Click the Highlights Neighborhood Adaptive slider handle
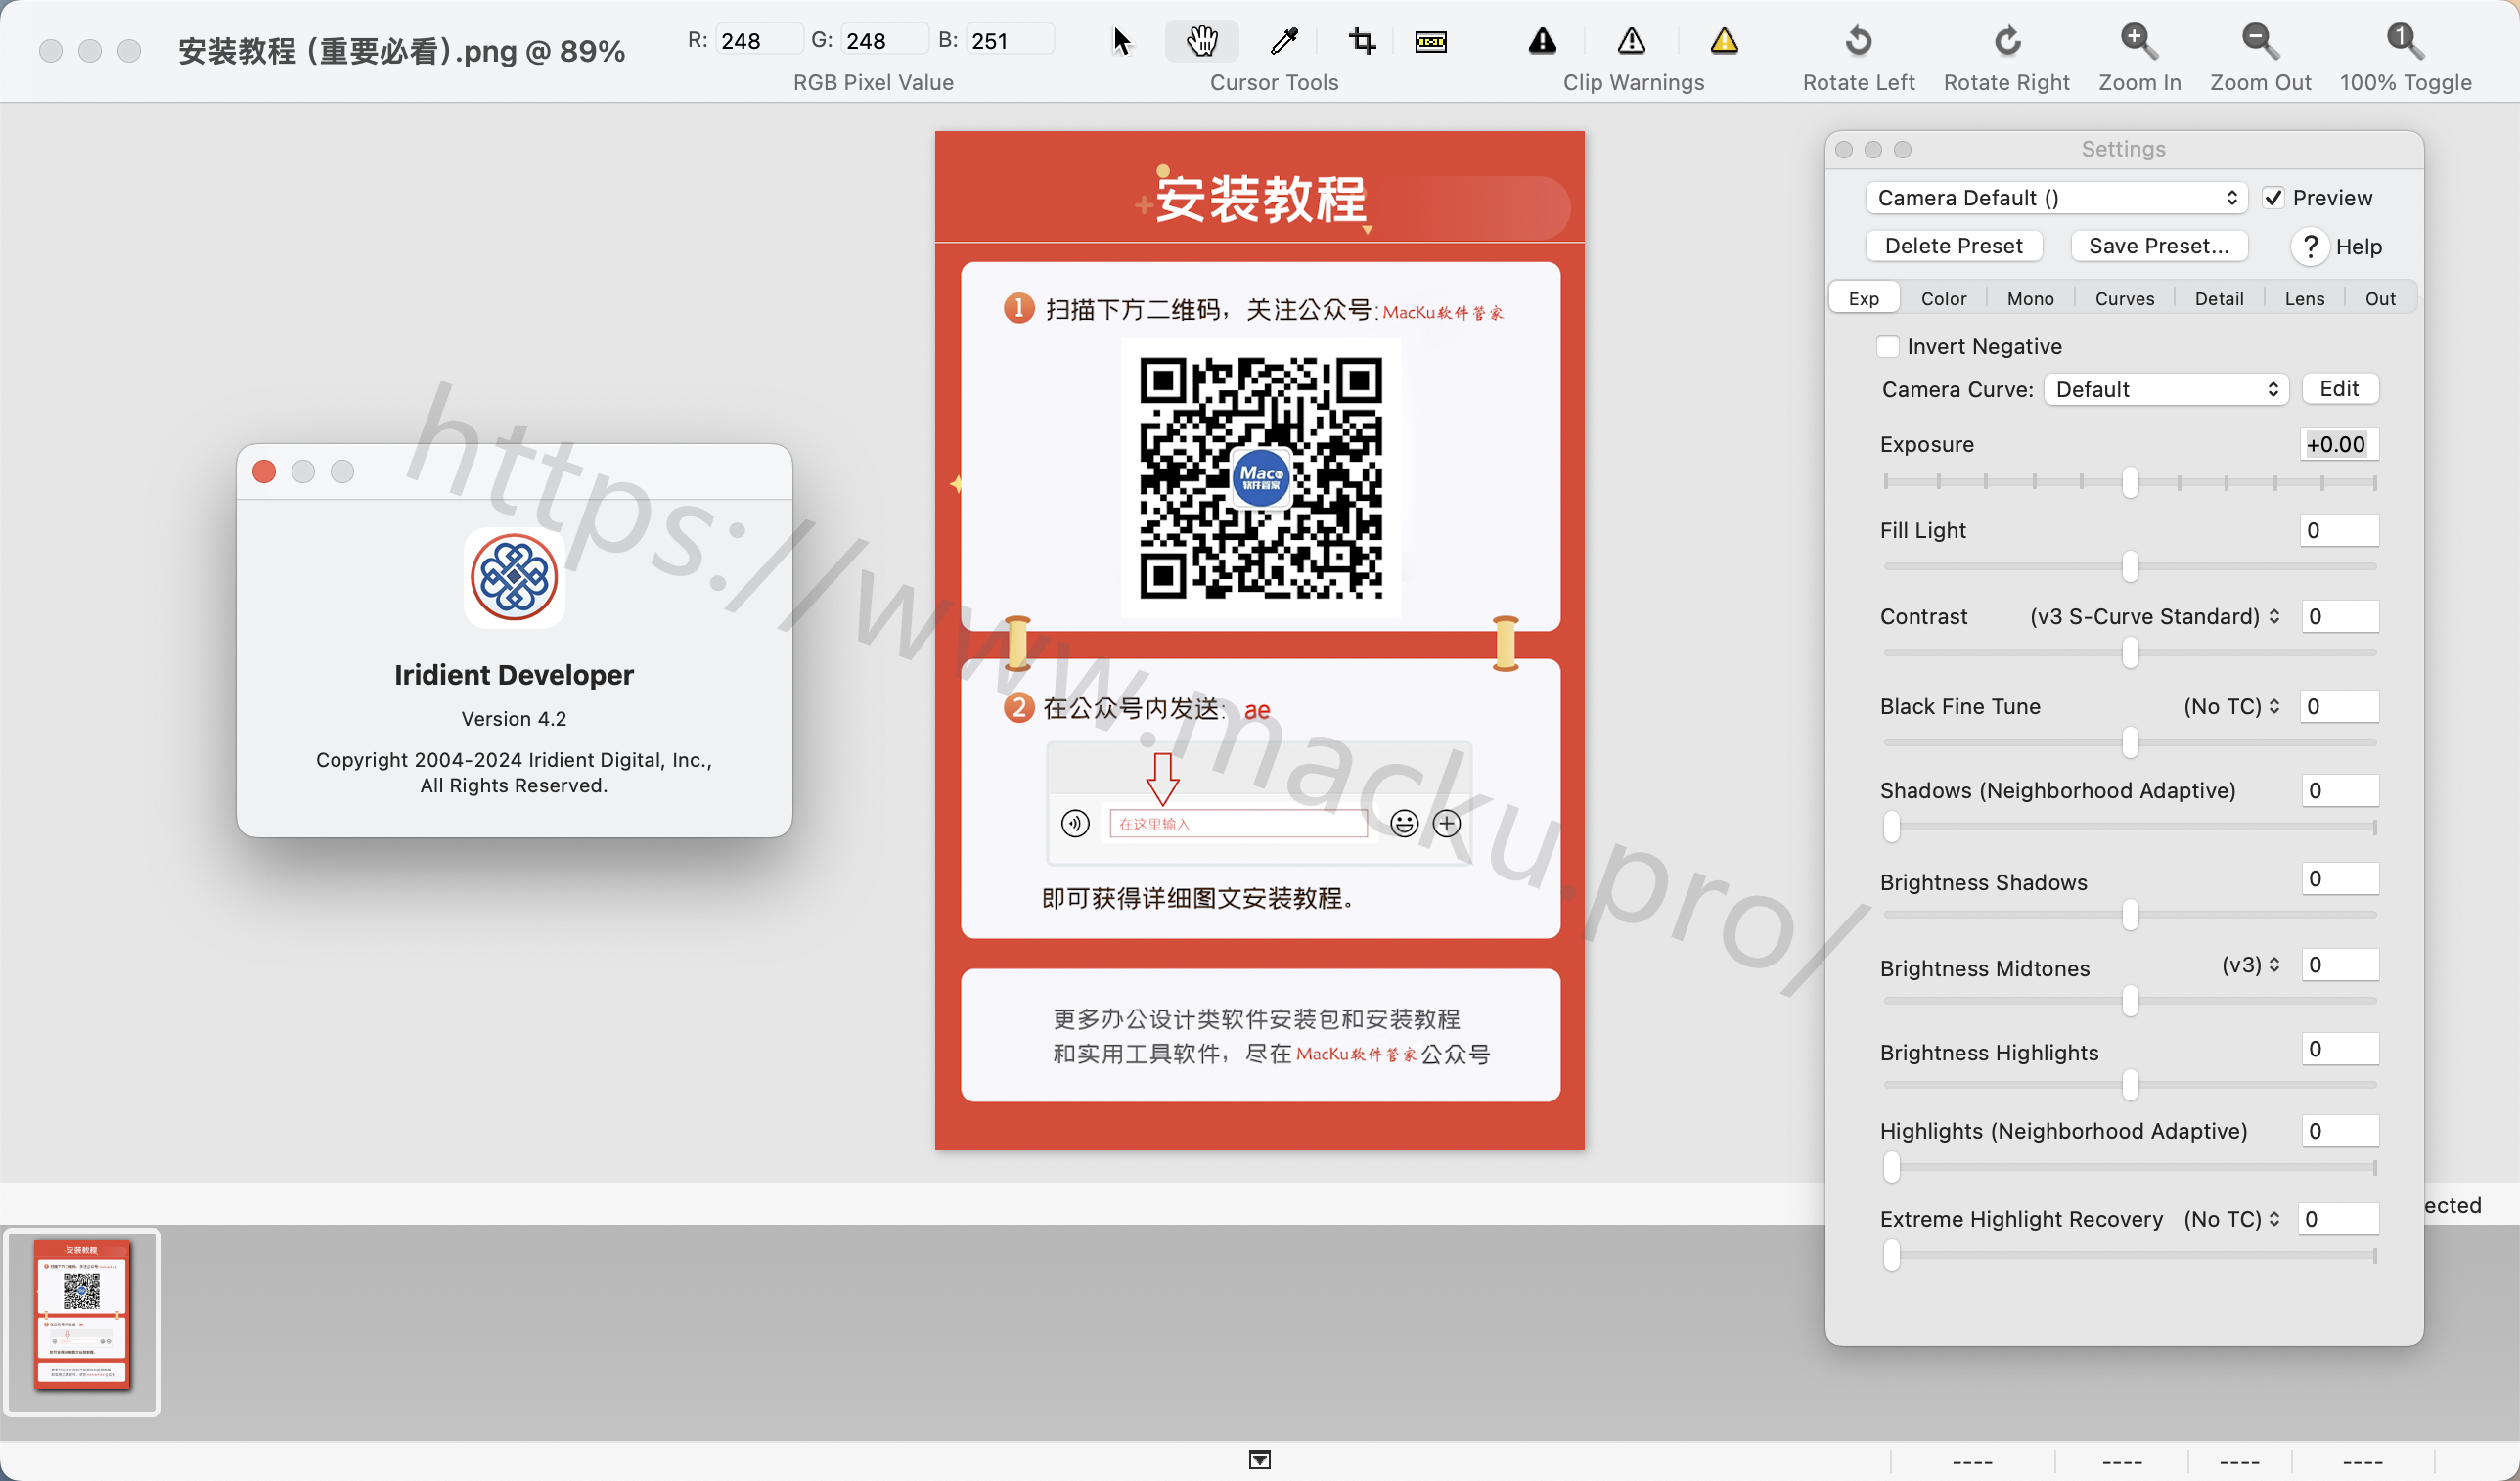 [1890, 1166]
